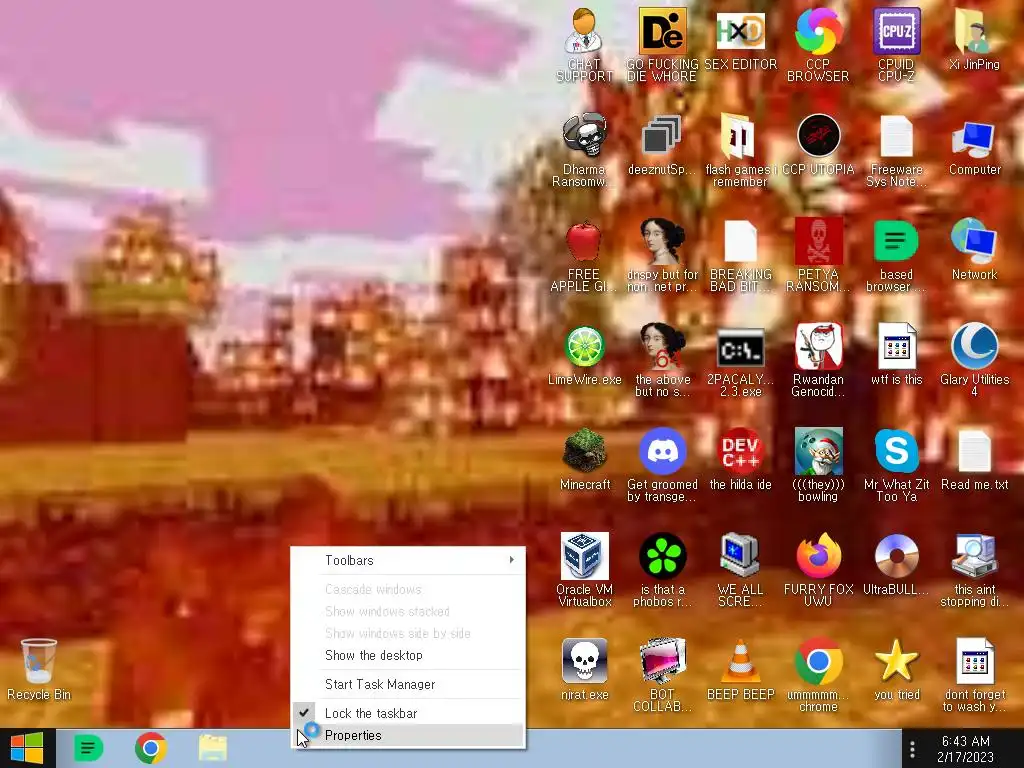Image resolution: width=1024 pixels, height=768 pixels.
Task: Open the Computer desktop icon
Action: pos(974,144)
